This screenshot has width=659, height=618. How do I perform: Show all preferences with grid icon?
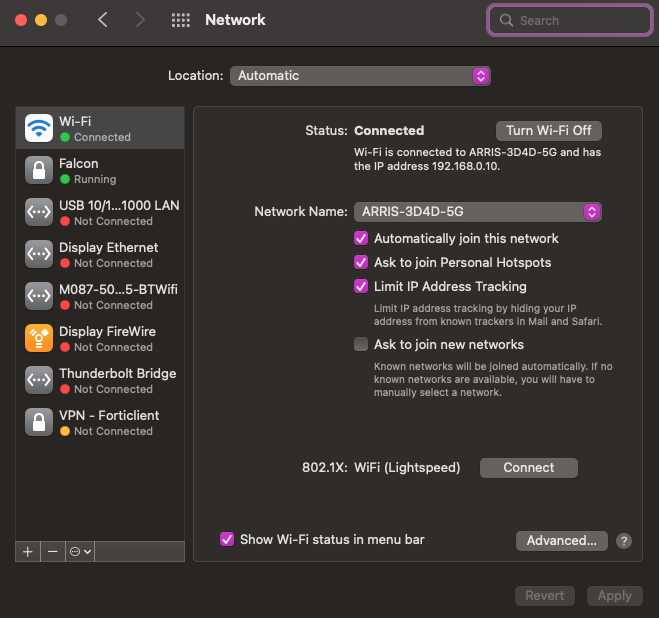(x=181, y=20)
